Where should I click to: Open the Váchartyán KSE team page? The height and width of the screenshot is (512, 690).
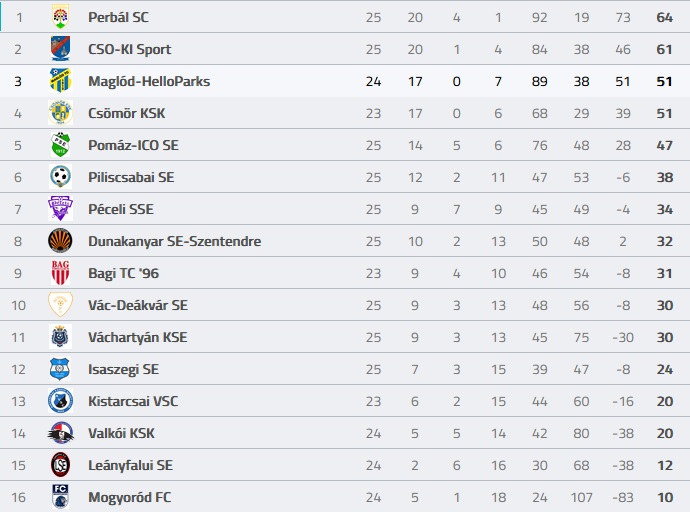tap(138, 337)
